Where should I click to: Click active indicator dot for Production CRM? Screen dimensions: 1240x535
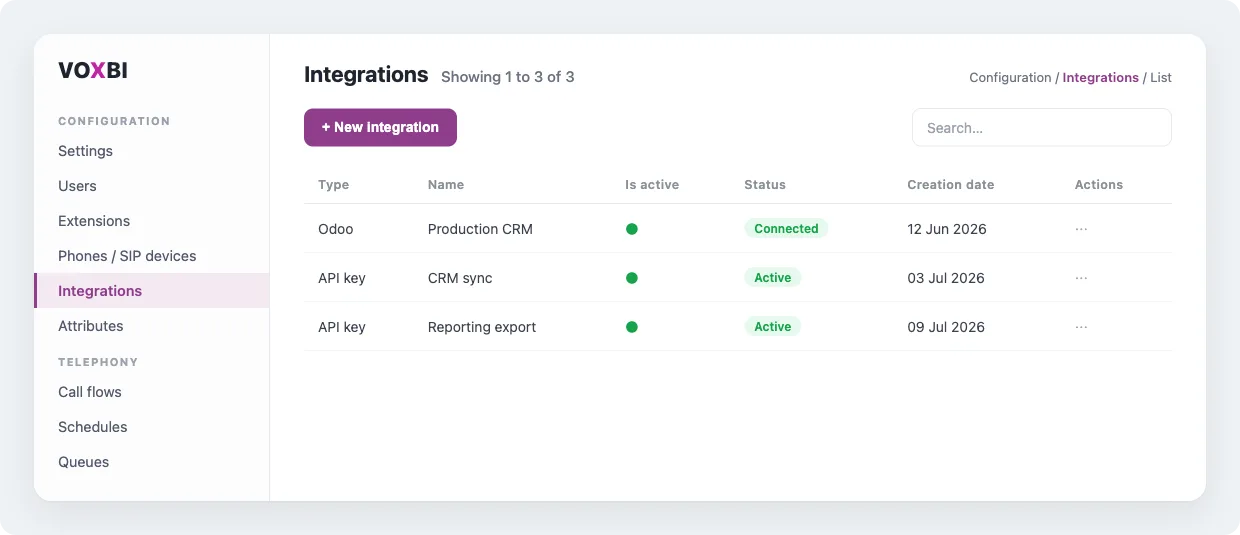632,229
